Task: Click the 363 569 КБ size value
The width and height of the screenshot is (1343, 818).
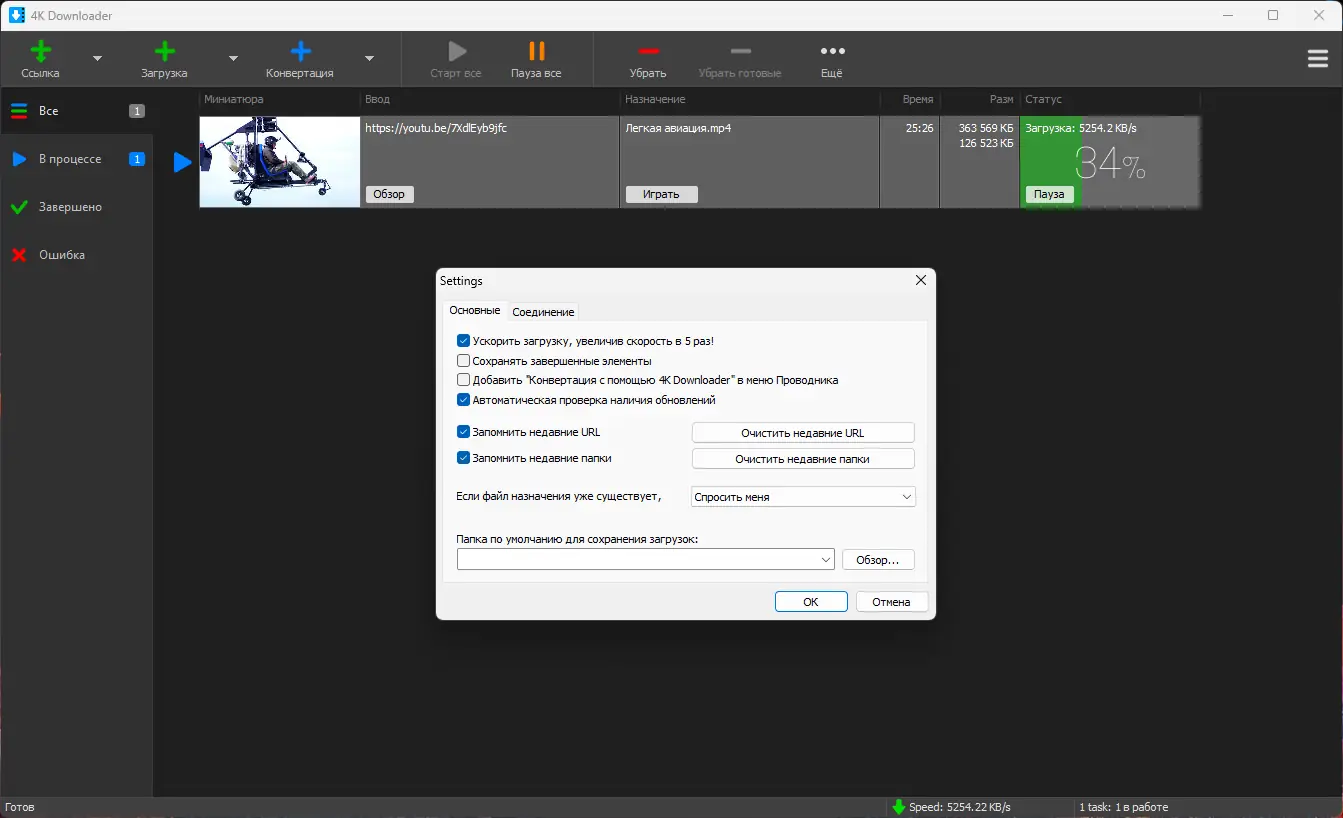Action: (986, 128)
